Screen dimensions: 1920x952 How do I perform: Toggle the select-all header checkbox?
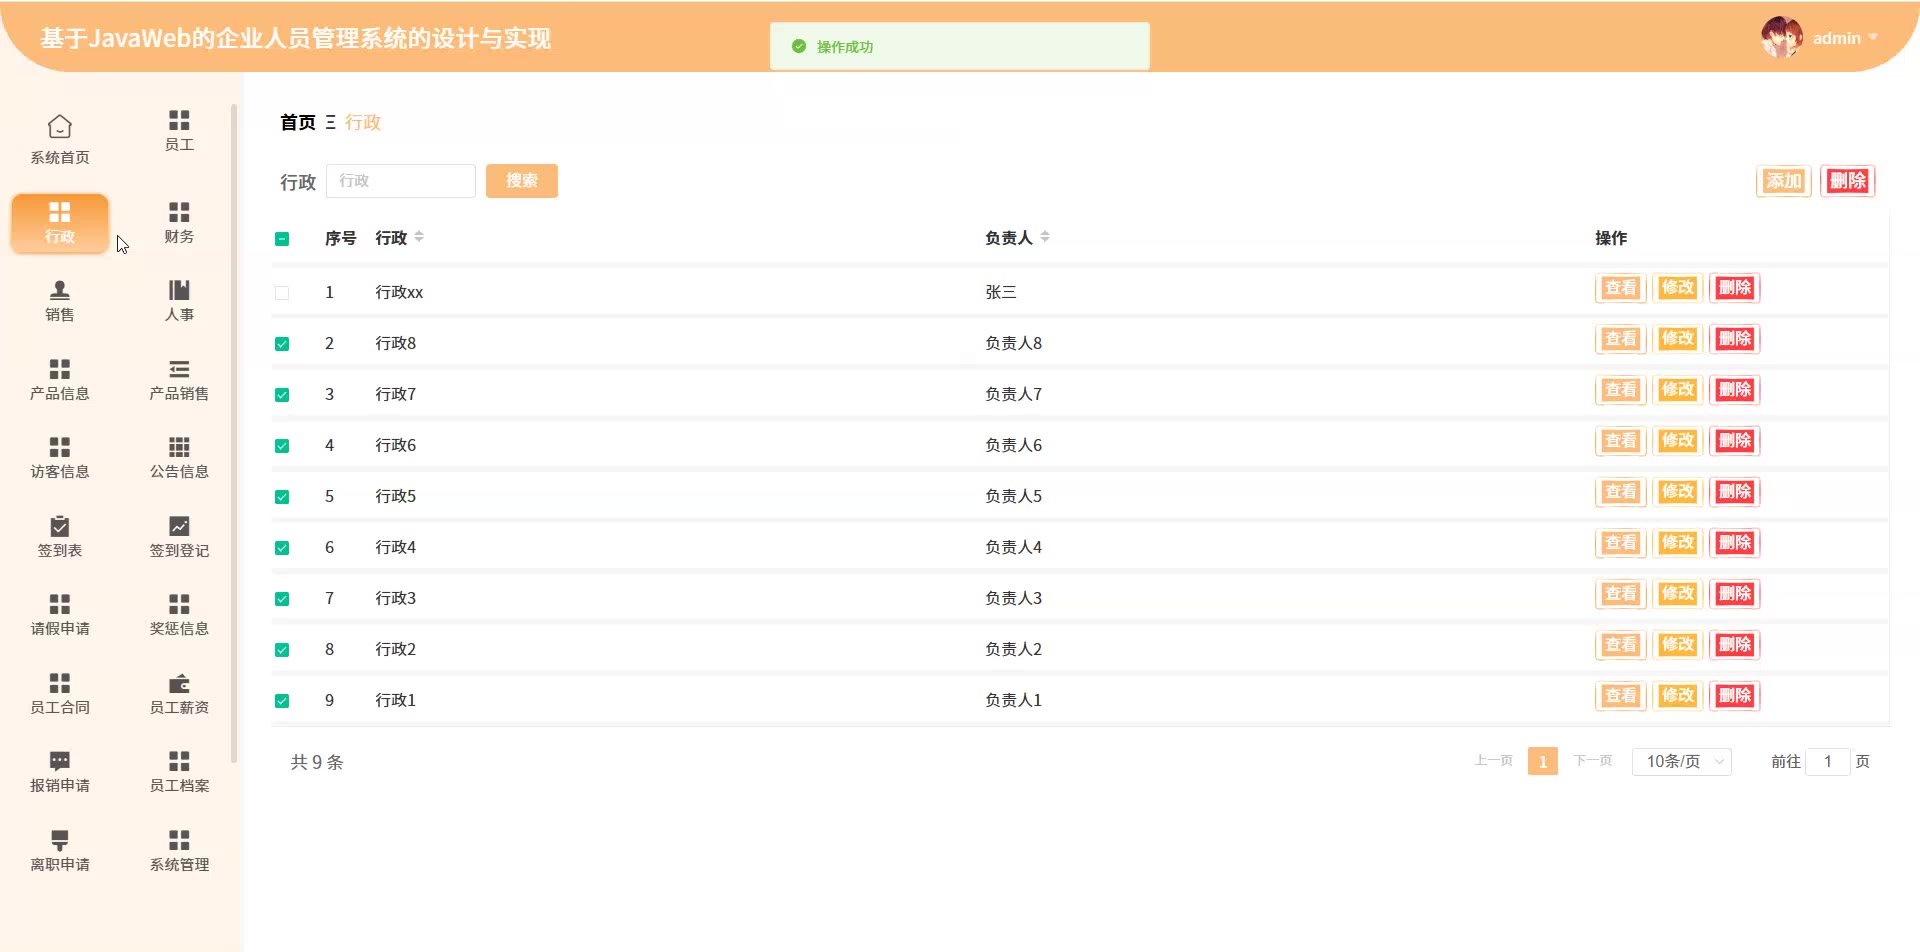coord(282,239)
